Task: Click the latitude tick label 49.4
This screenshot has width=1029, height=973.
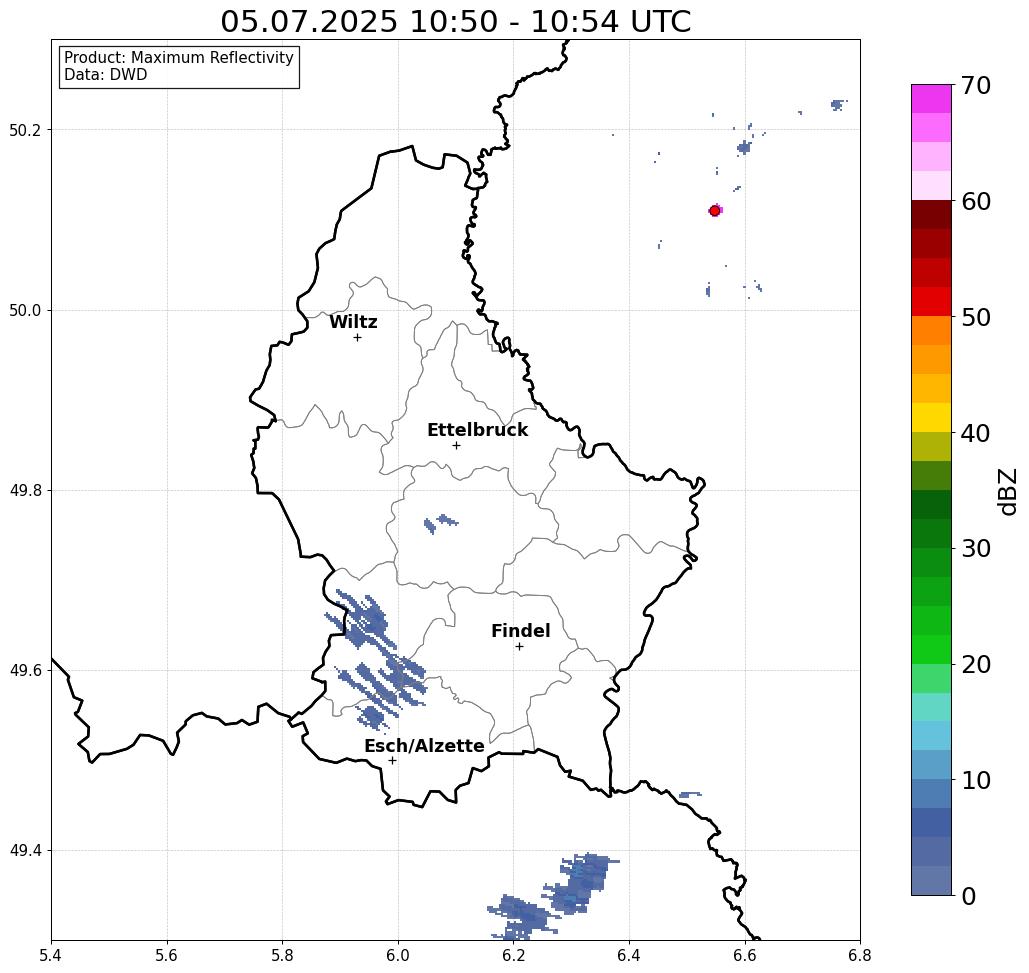Action: pyautogui.click(x=25, y=851)
